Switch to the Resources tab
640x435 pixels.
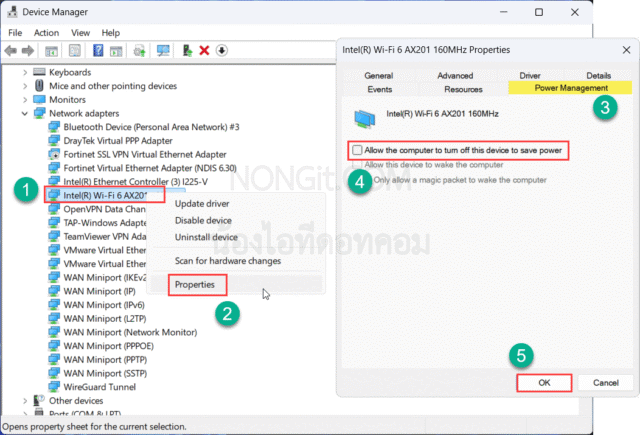click(x=463, y=89)
